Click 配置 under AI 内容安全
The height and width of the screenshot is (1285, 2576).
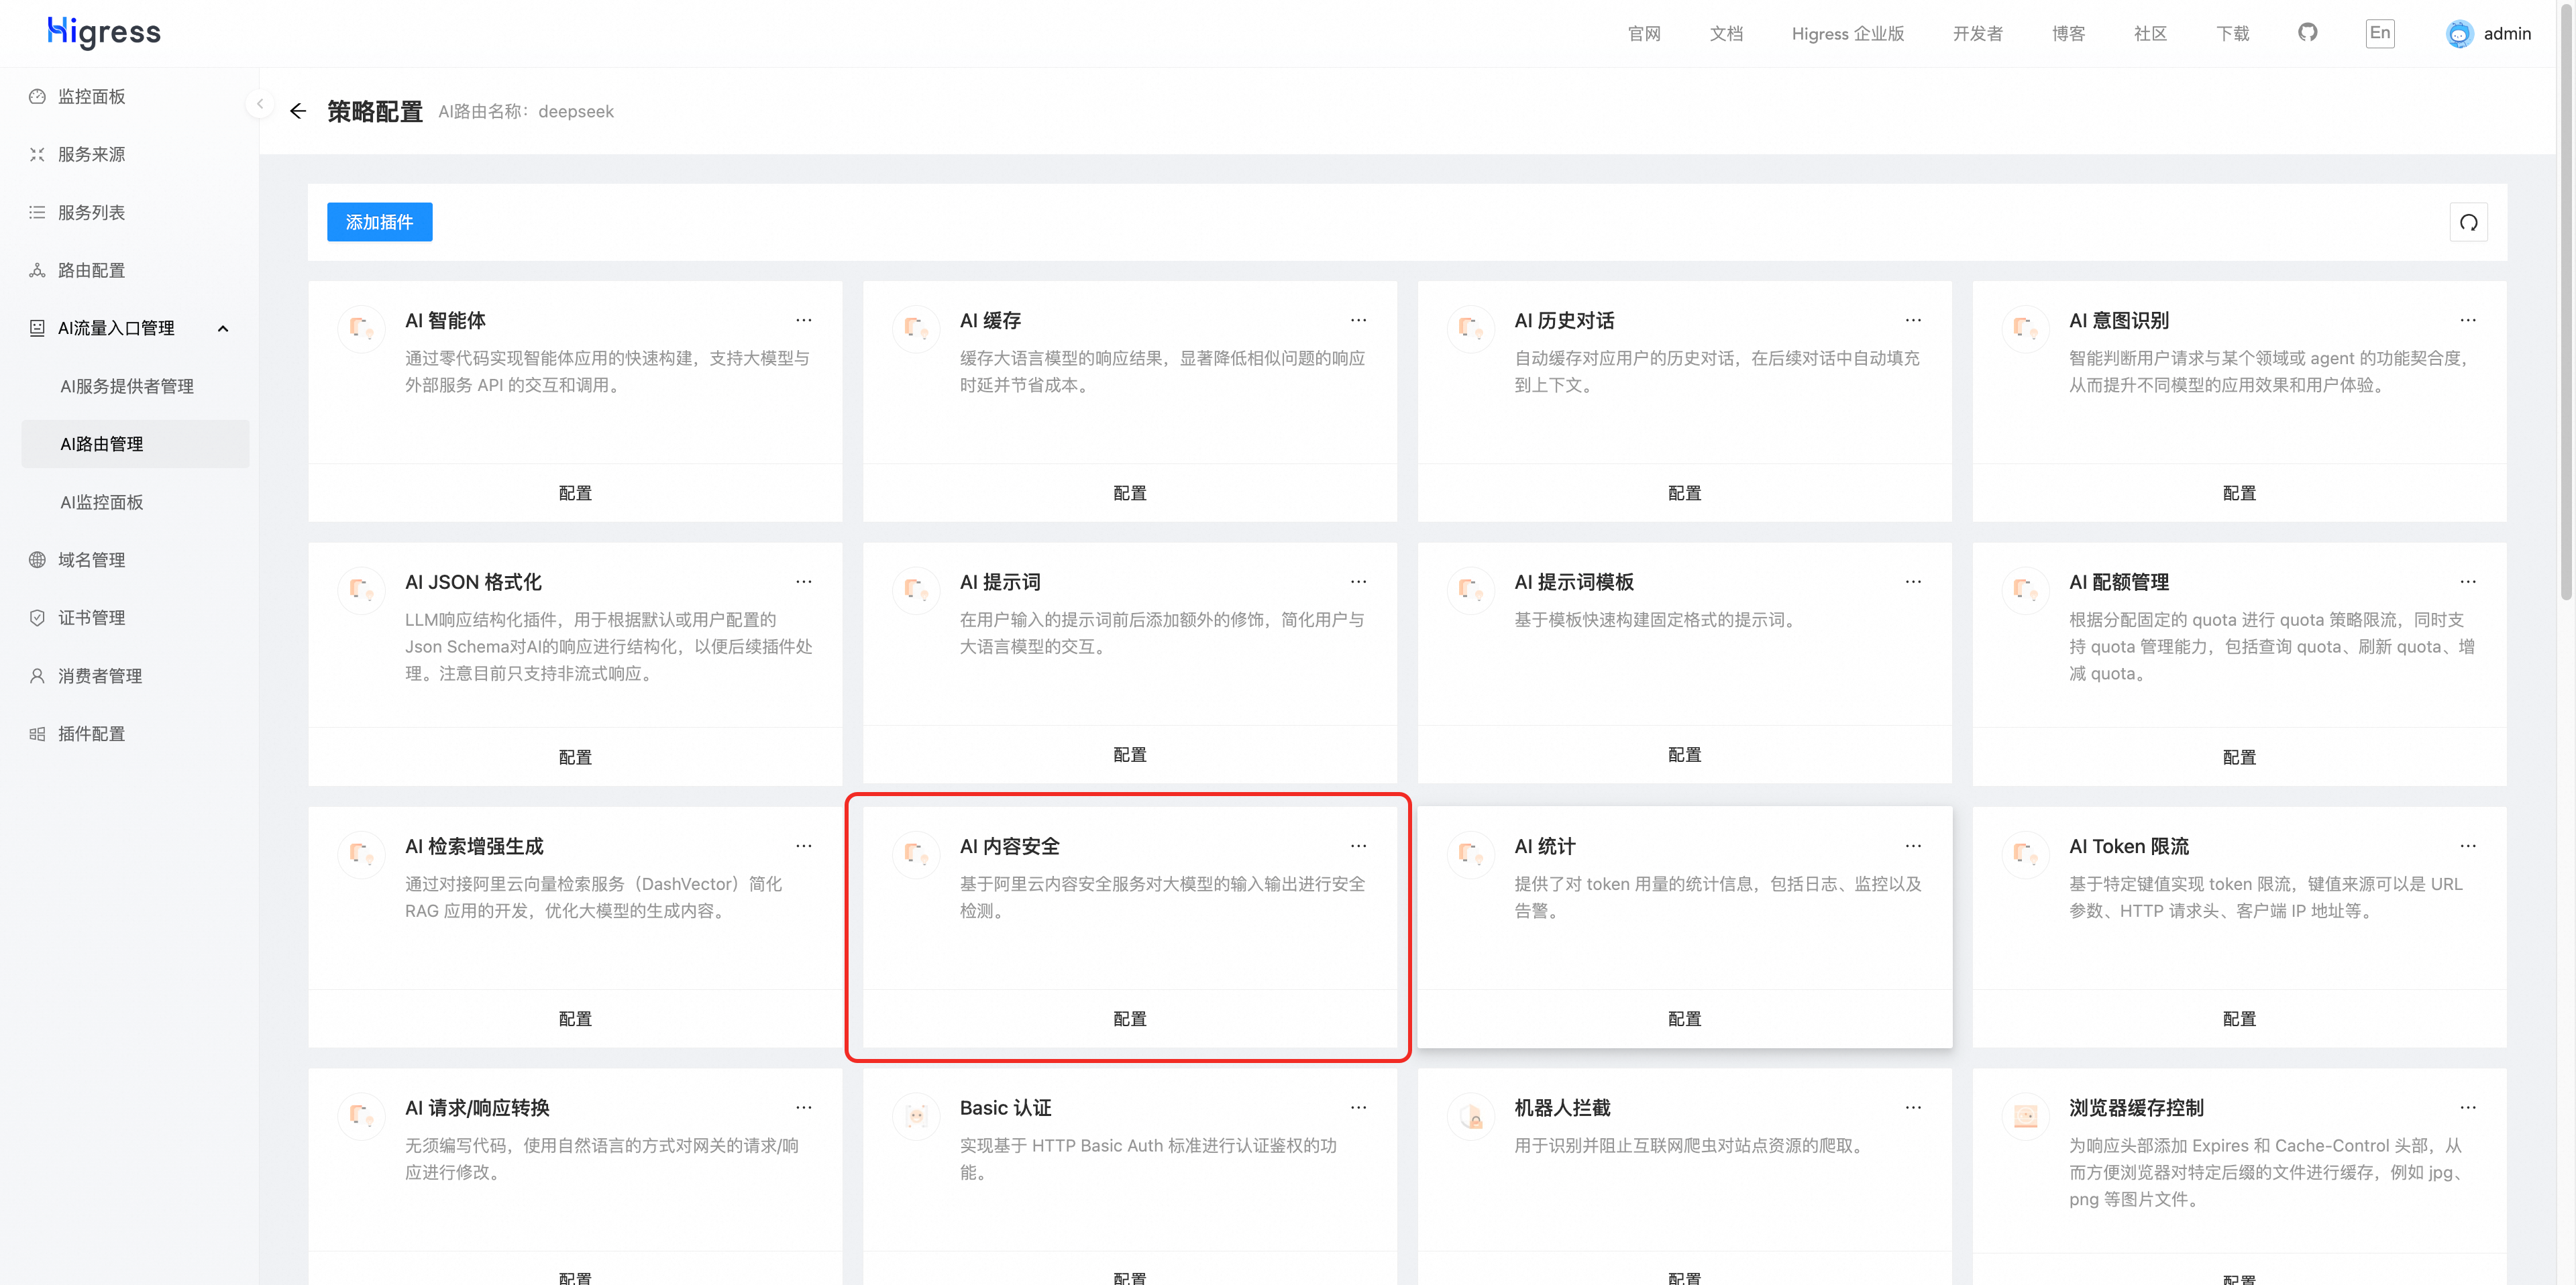pos(1129,1018)
